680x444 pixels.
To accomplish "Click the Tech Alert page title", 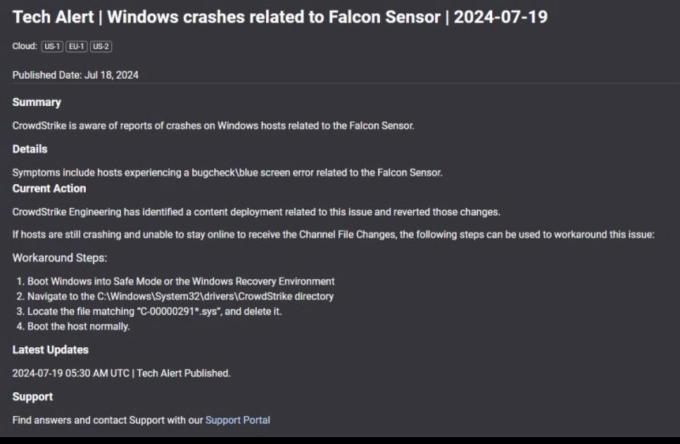I will click(279, 18).
